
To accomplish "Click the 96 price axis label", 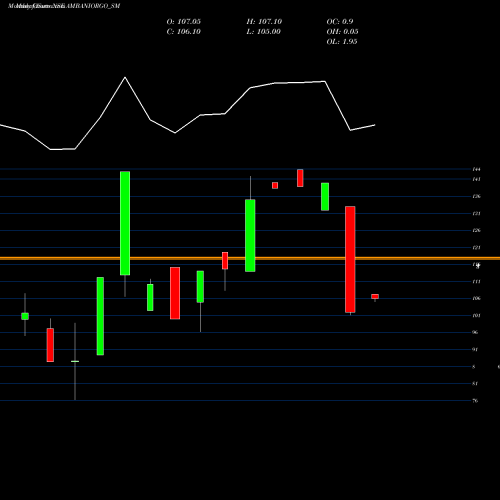I will (475, 332).
